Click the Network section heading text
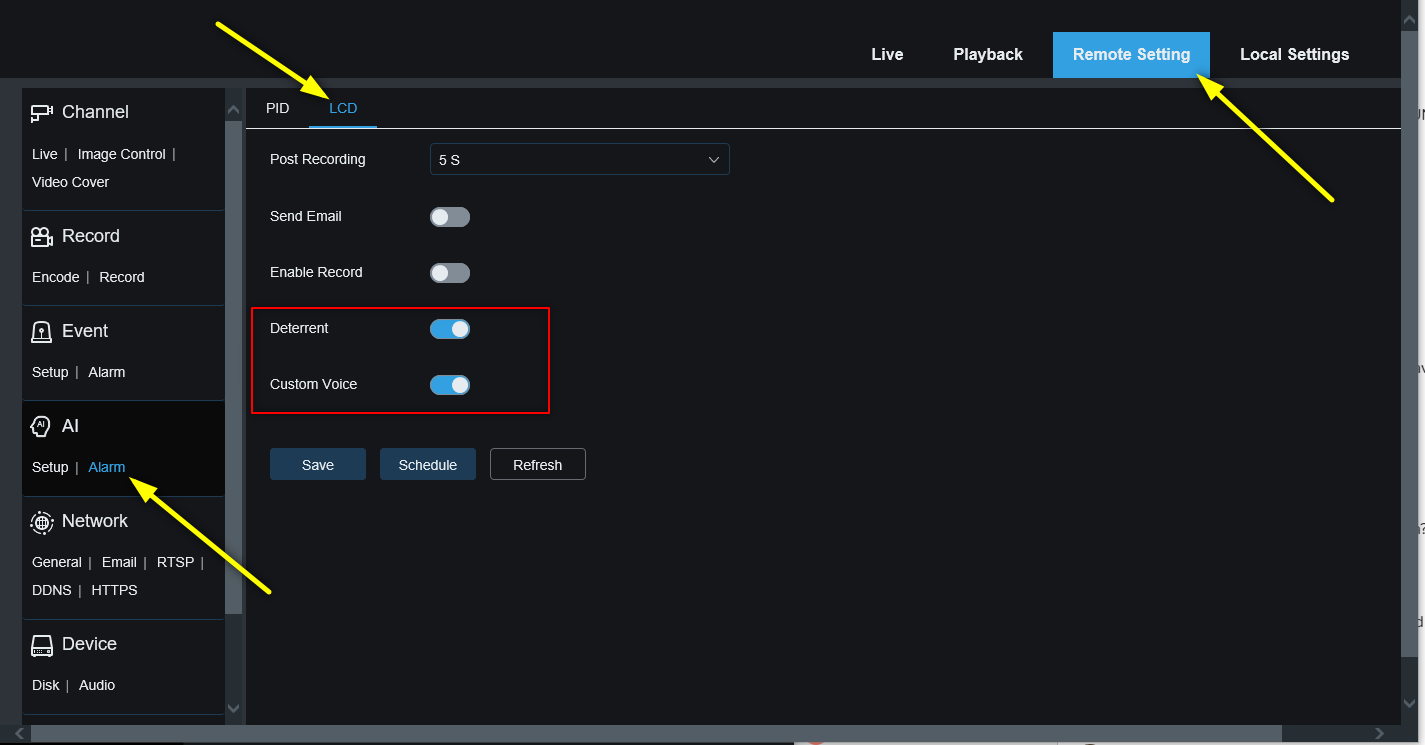The image size is (1425, 745). click(95, 521)
